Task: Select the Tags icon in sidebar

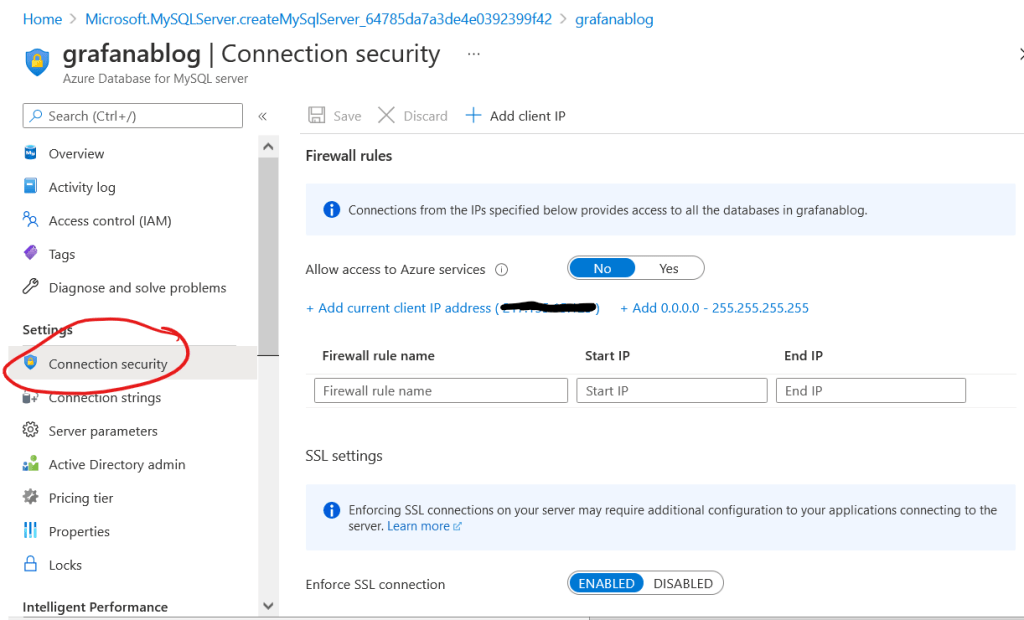Action: click(x=30, y=254)
